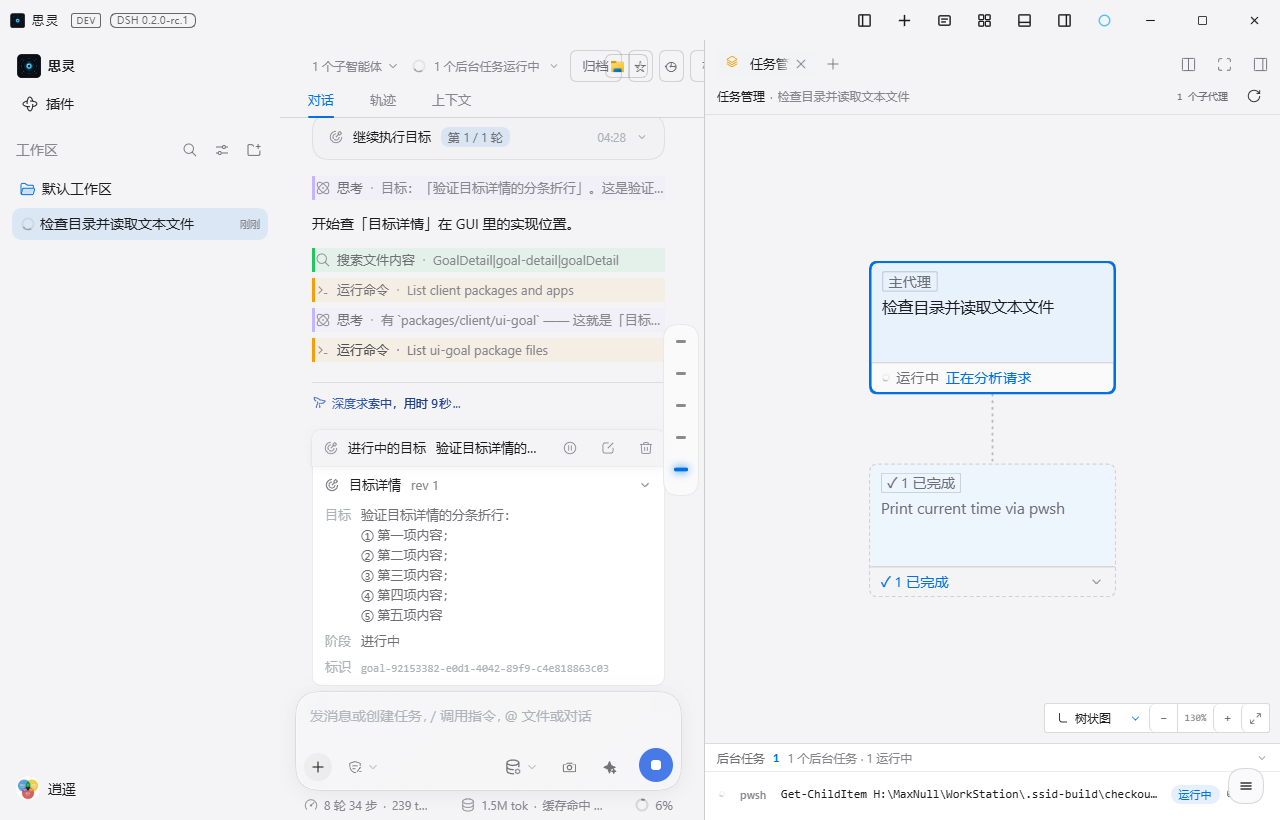Refresh the task management view
The height and width of the screenshot is (820, 1280).
point(1253,96)
